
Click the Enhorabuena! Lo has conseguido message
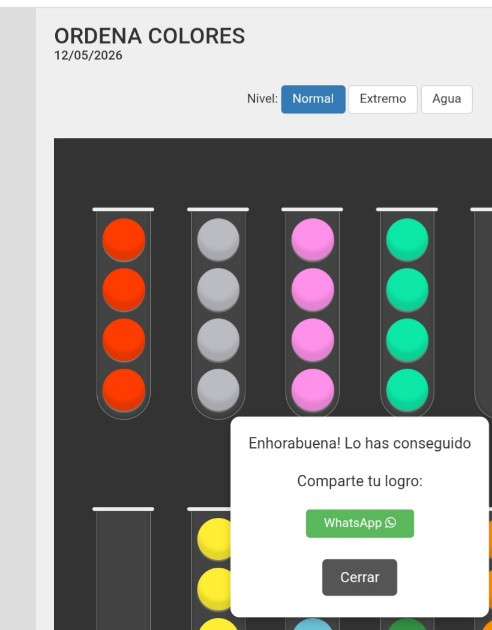[x=360, y=443]
